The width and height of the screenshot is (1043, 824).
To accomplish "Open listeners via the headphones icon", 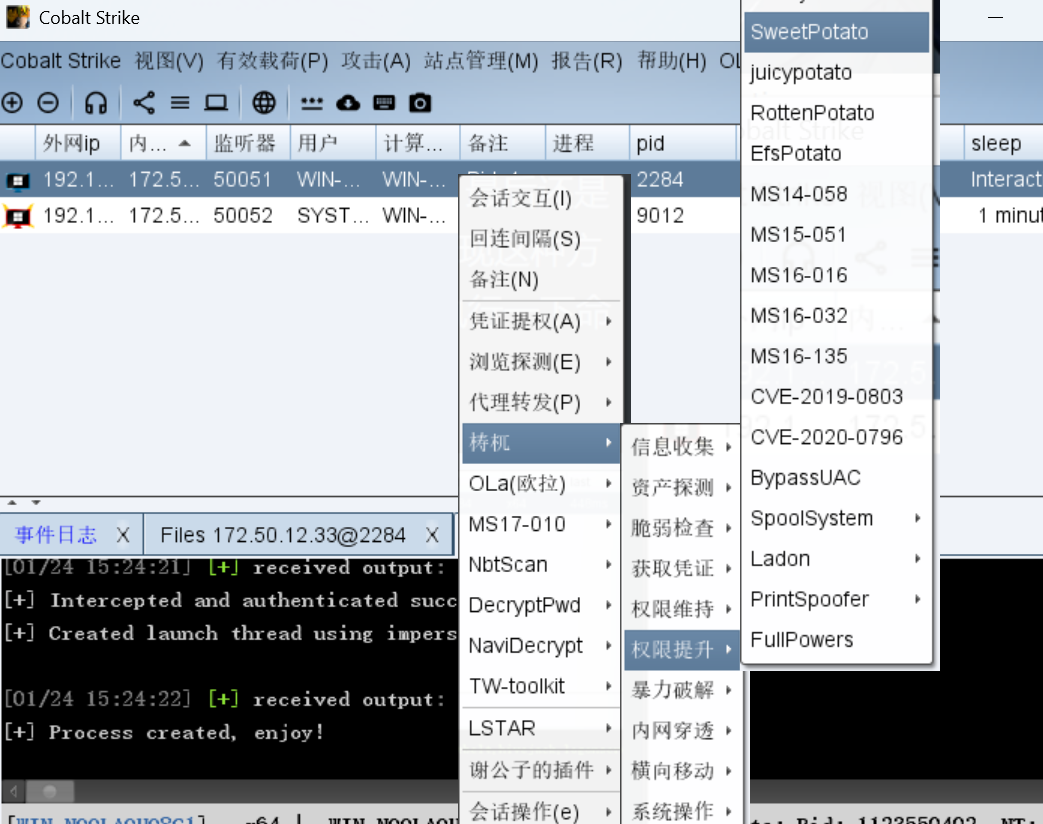I will pyautogui.click(x=96, y=102).
